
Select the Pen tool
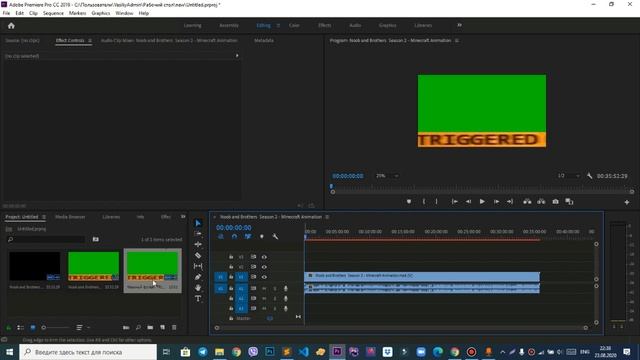pyautogui.click(x=198, y=277)
